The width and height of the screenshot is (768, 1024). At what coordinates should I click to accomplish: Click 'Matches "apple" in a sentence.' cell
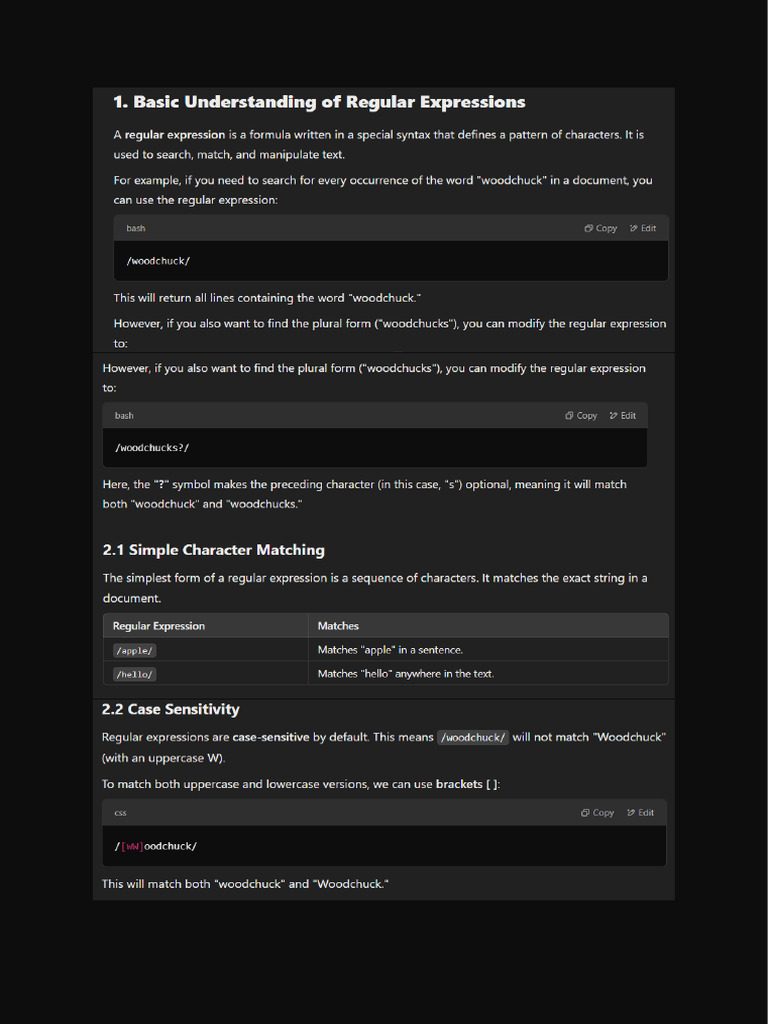tap(390, 650)
